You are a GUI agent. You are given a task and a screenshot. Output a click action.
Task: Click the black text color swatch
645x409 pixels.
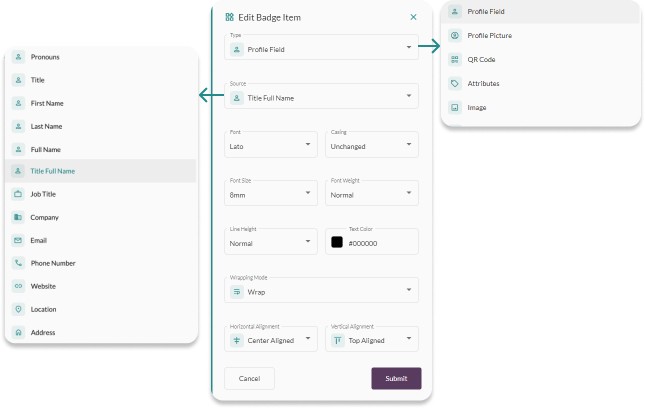click(337, 243)
